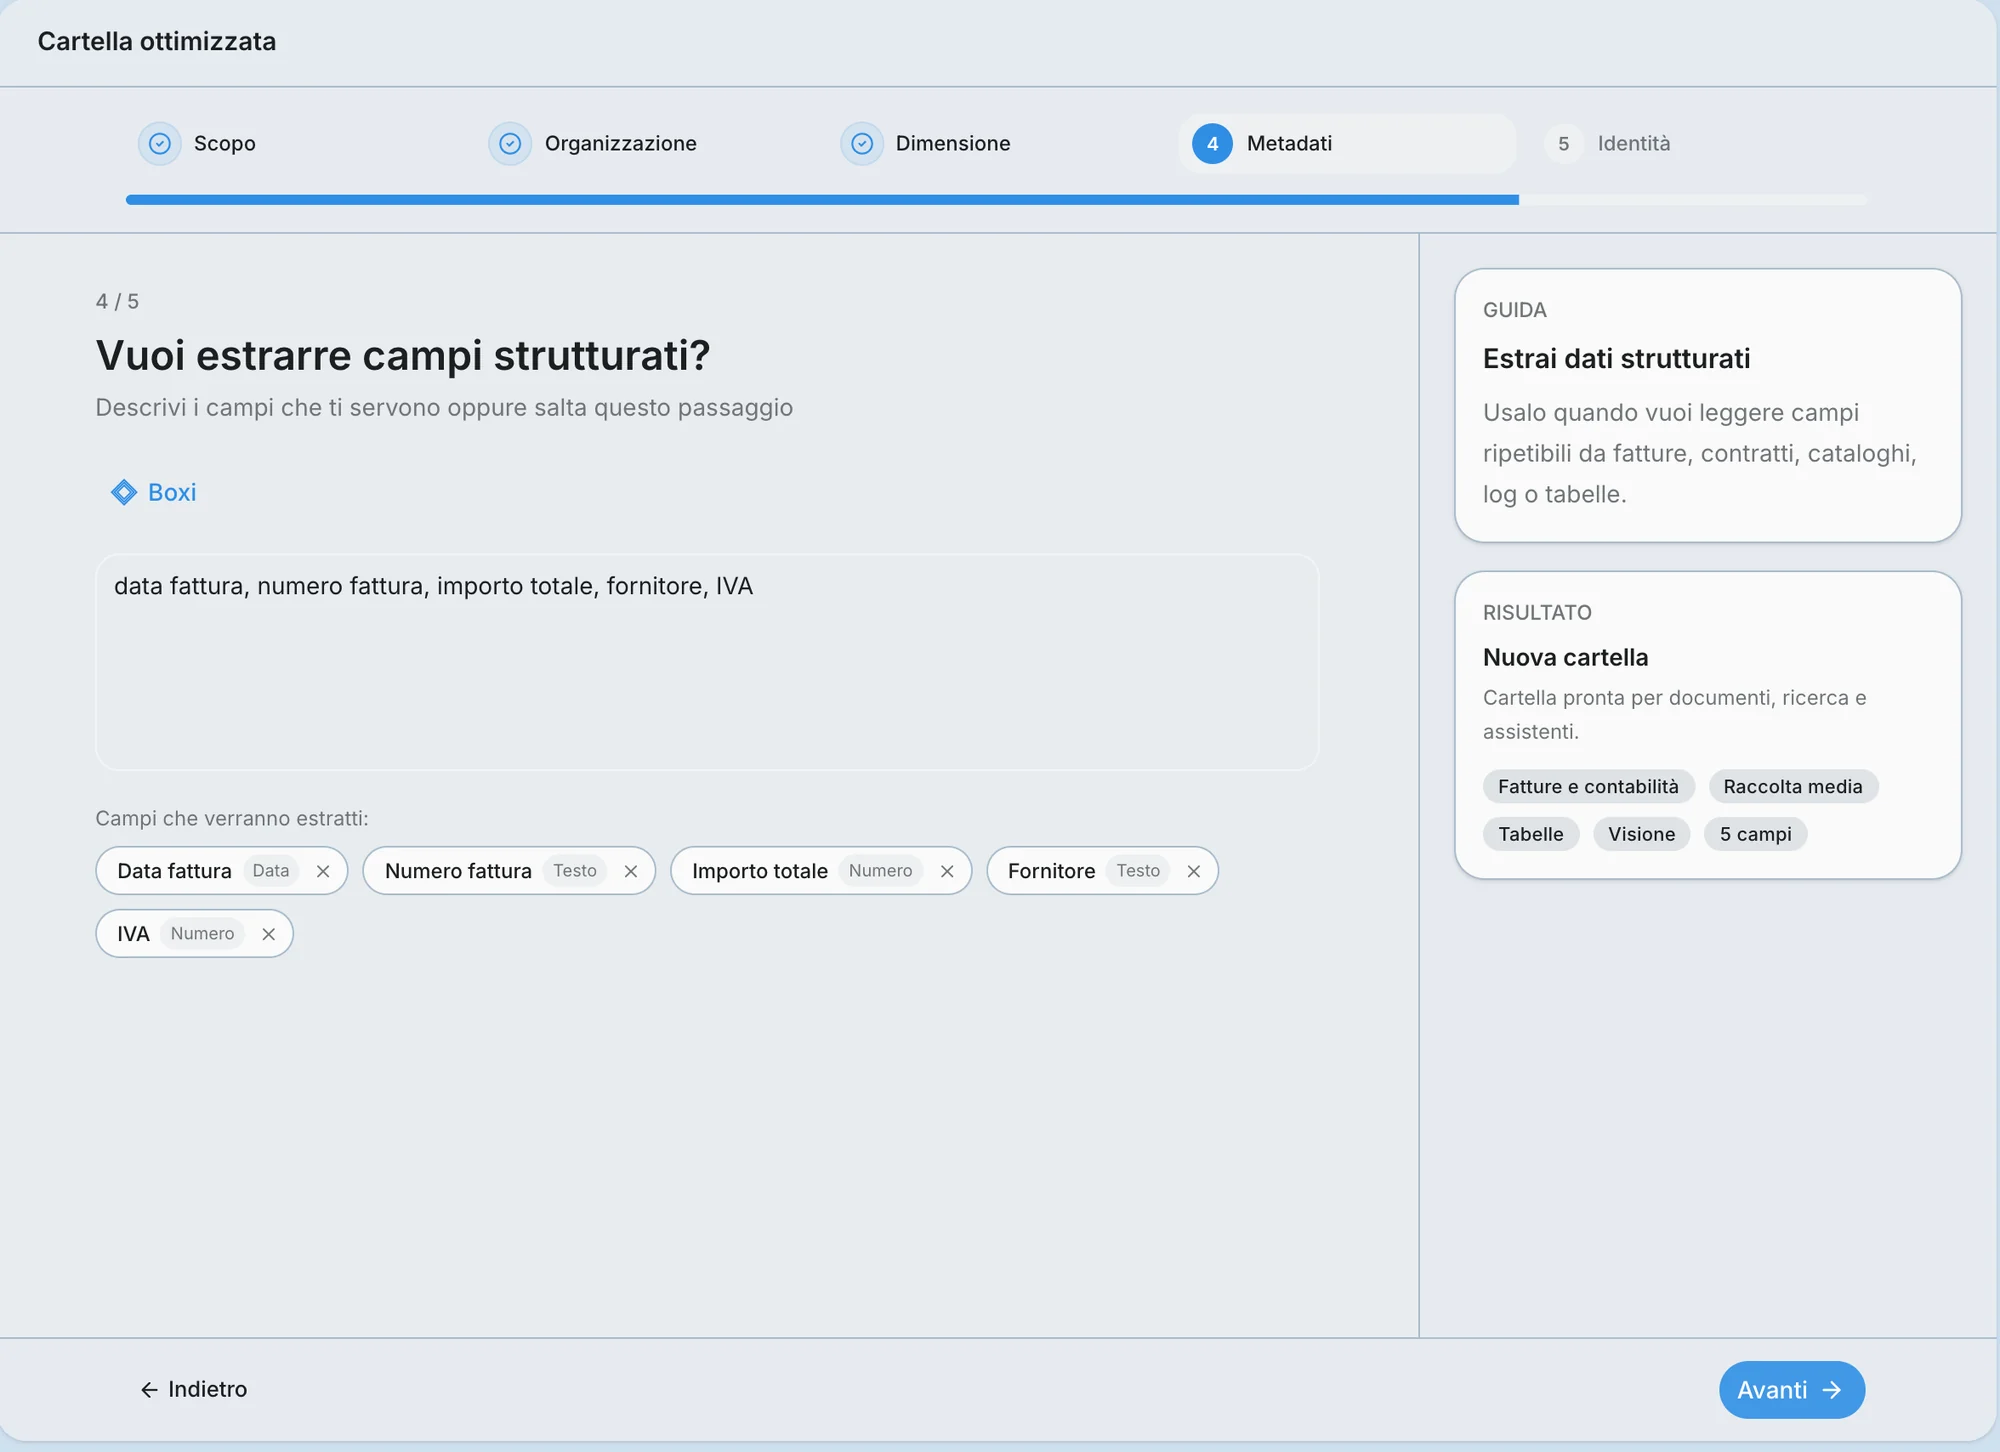The height and width of the screenshot is (1452, 2000).
Task: Click the Boxi assistant link
Action: 154,492
